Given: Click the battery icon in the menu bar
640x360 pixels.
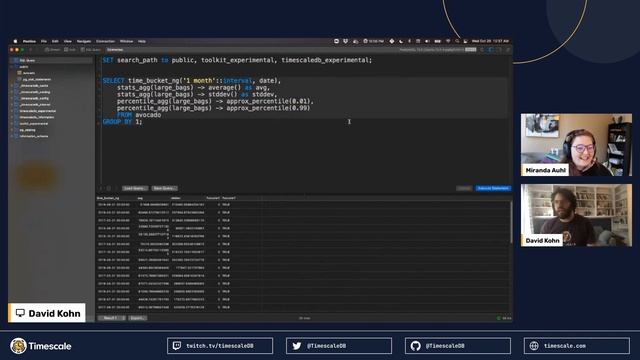Looking at the screenshot, I should 438,41.
